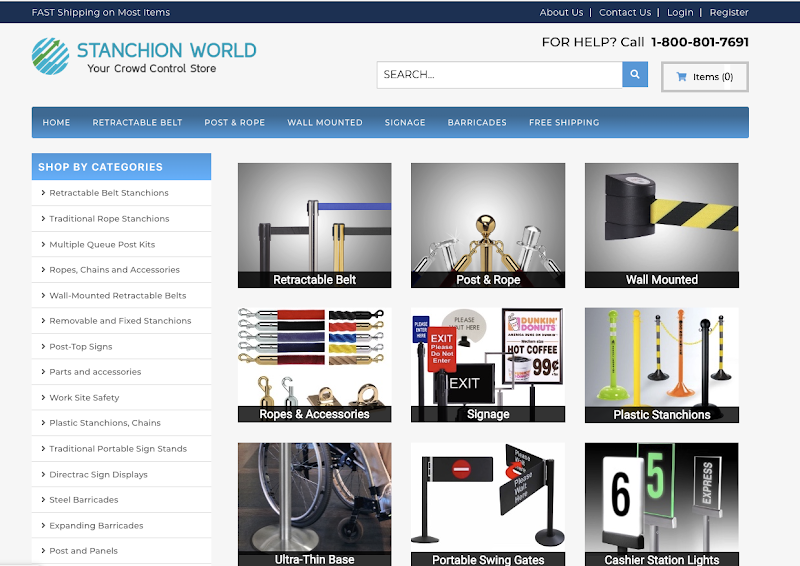Viewport: 800px width, 566px height.
Task: Open Multiple Queue Post Kits category
Action: [121, 244]
